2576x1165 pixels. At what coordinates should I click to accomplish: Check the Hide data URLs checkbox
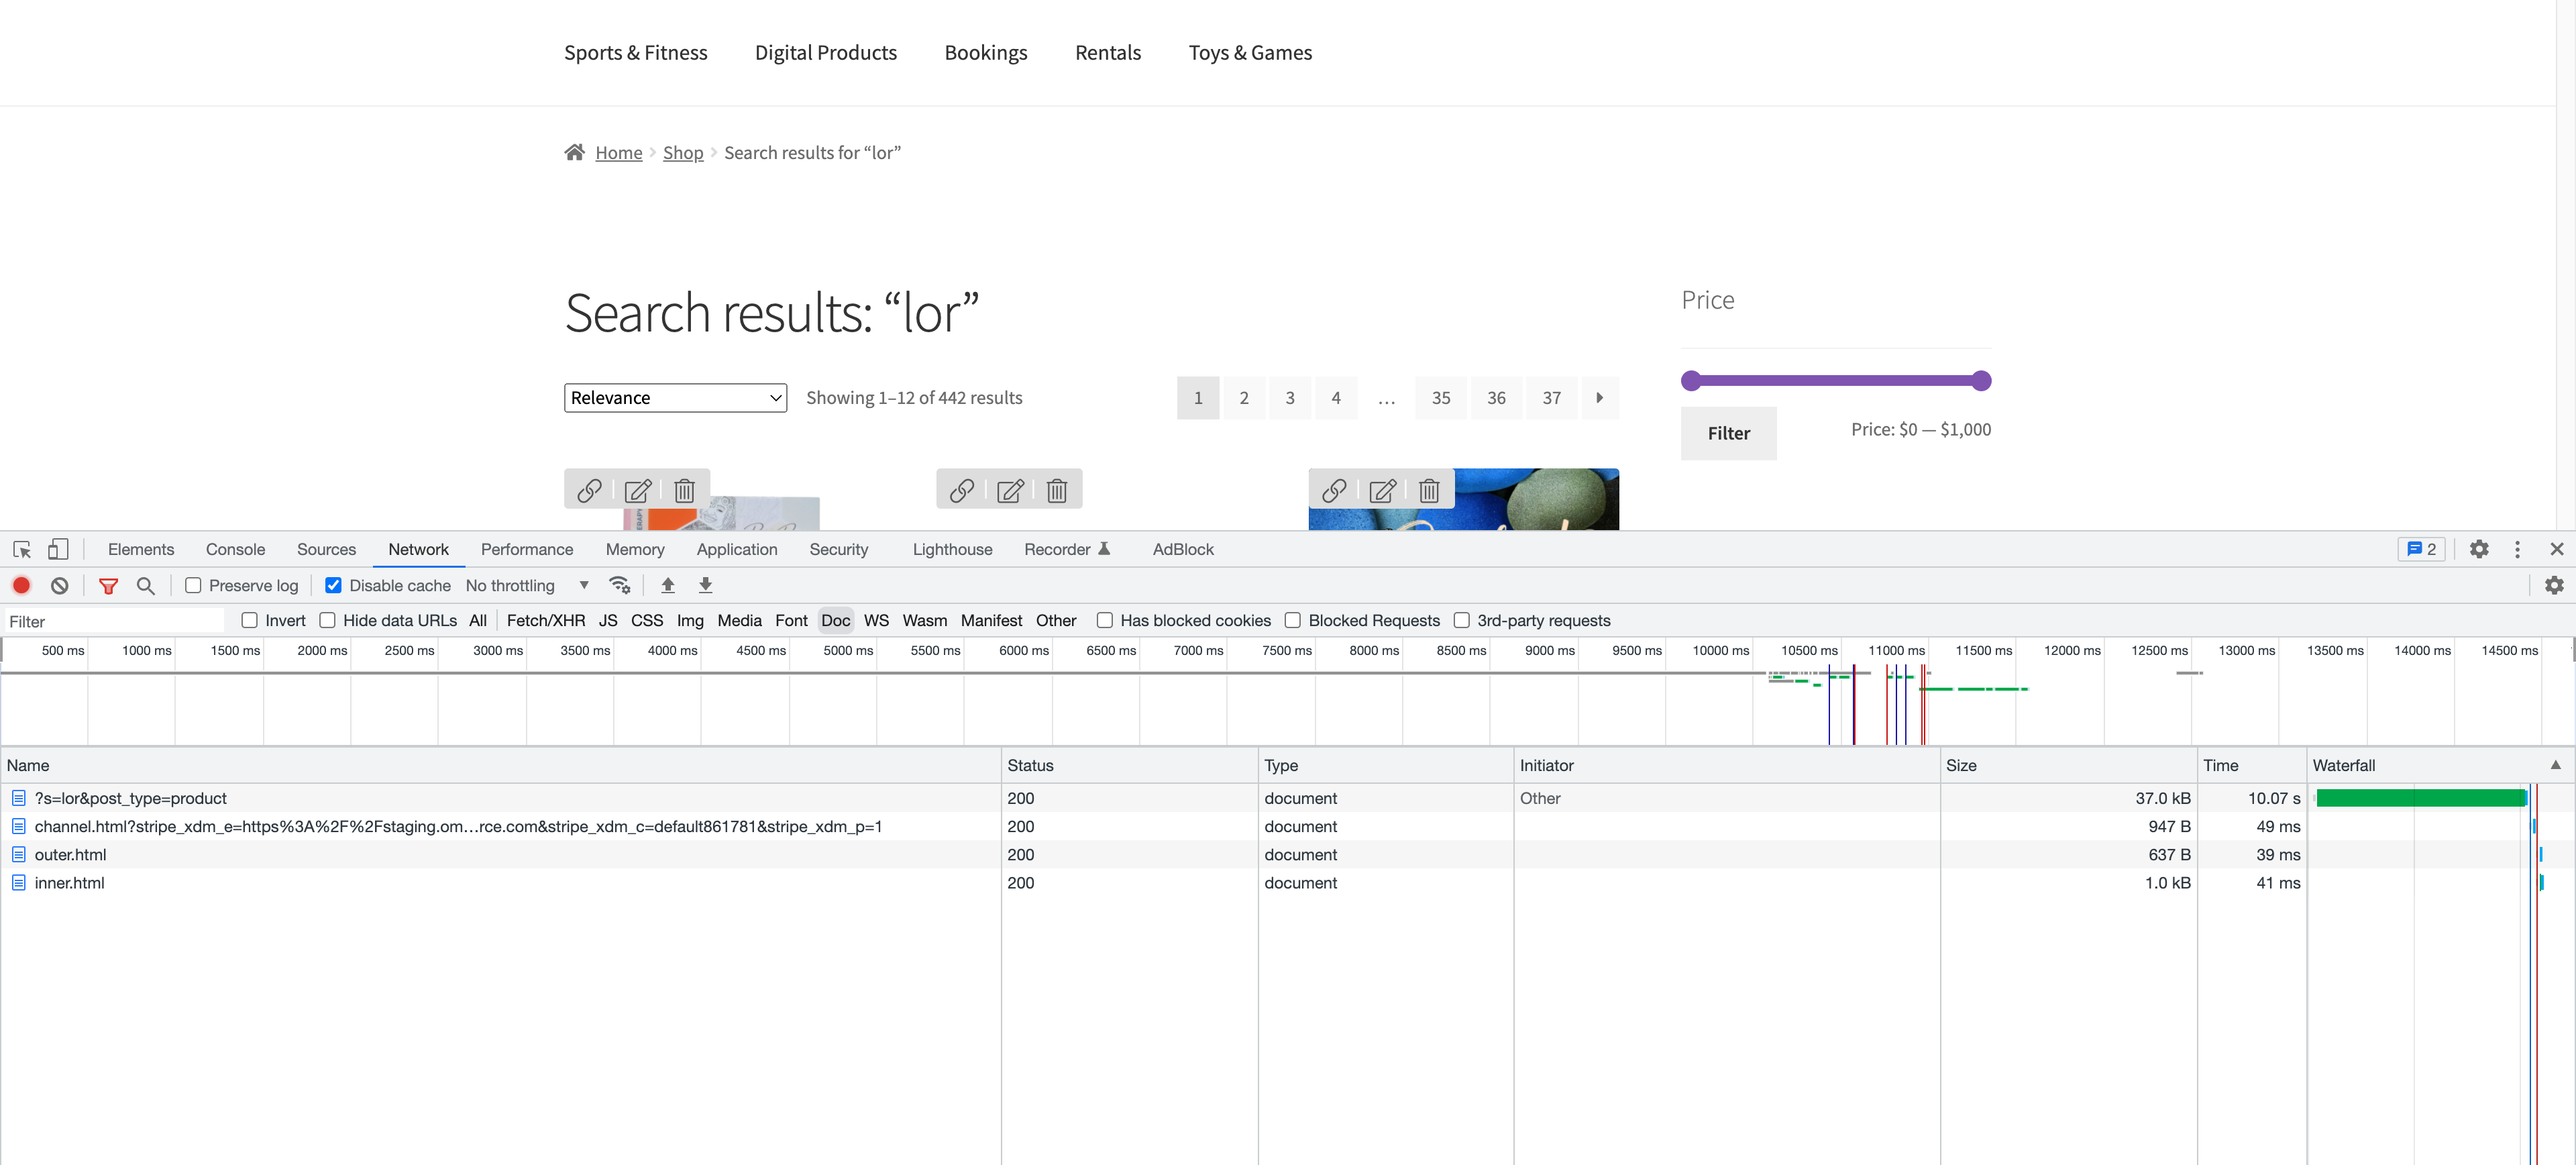pyautogui.click(x=327, y=620)
